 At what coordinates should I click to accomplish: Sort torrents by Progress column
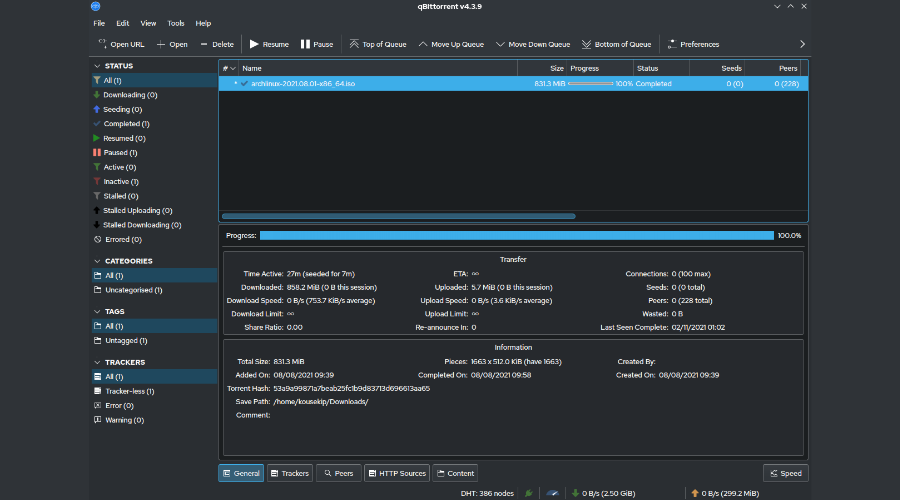pos(600,68)
